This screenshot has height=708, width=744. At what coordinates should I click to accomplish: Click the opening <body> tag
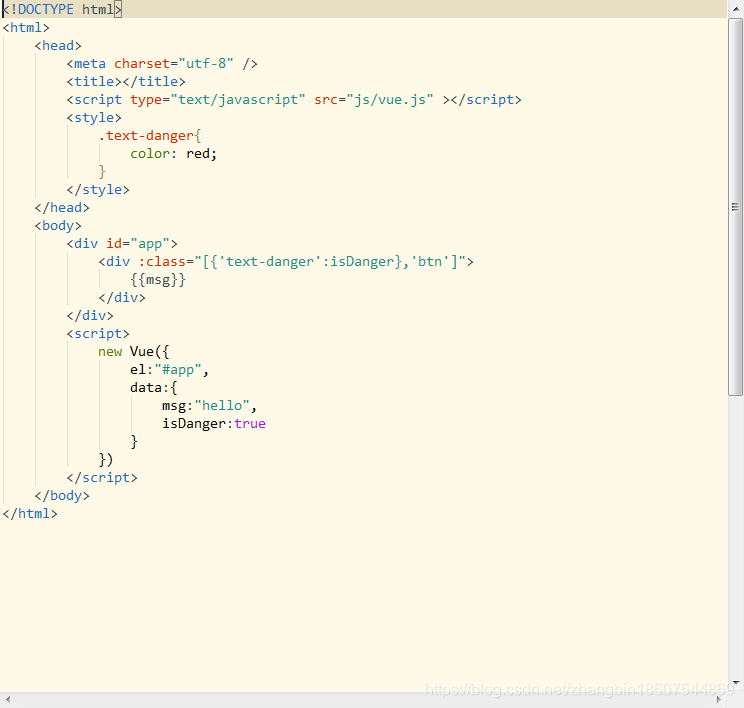tap(58, 226)
